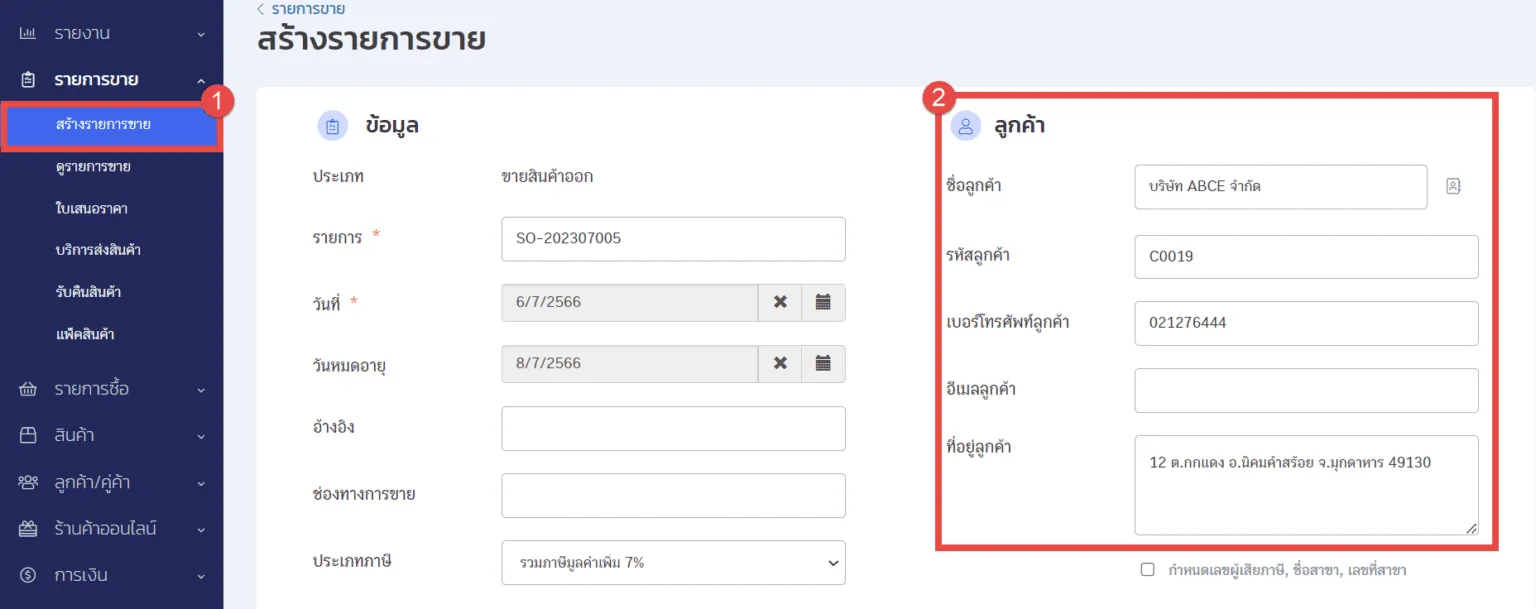The width and height of the screenshot is (1536, 609).
Task: Enable กำหนดเลขผู้เสียภาษี checkbox
Action: (x=1147, y=570)
